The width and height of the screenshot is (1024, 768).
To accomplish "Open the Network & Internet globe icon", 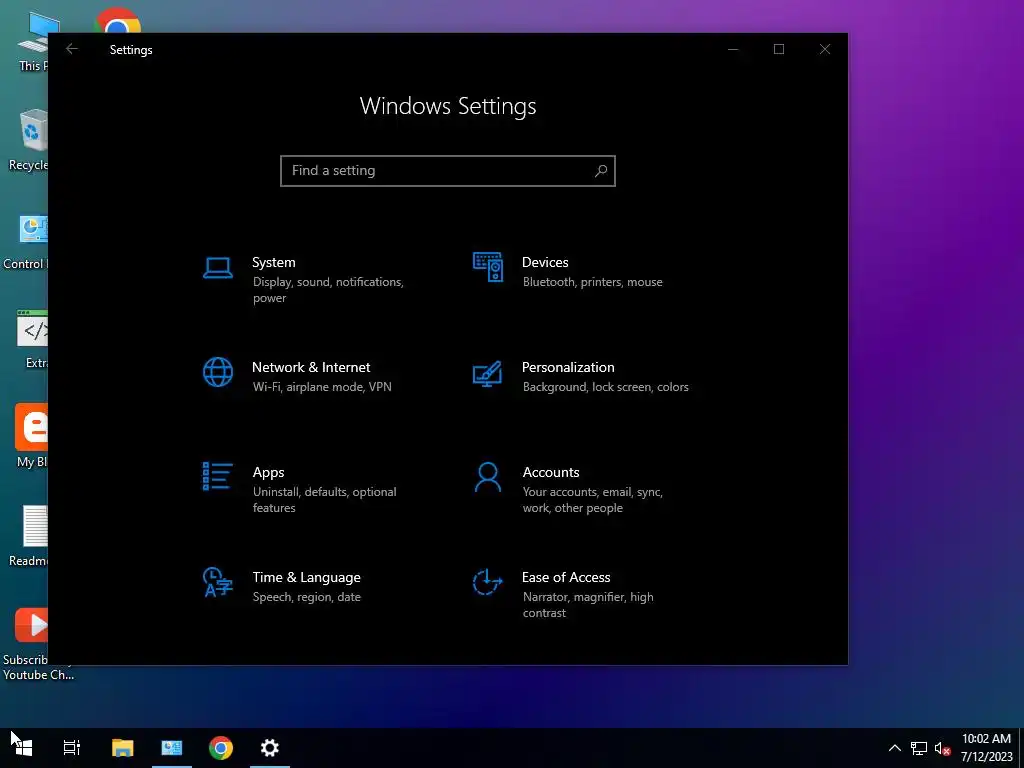I will [x=217, y=372].
